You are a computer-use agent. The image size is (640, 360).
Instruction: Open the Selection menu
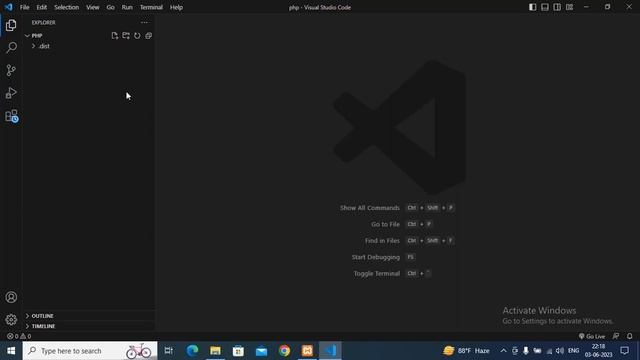tap(67, 7)
